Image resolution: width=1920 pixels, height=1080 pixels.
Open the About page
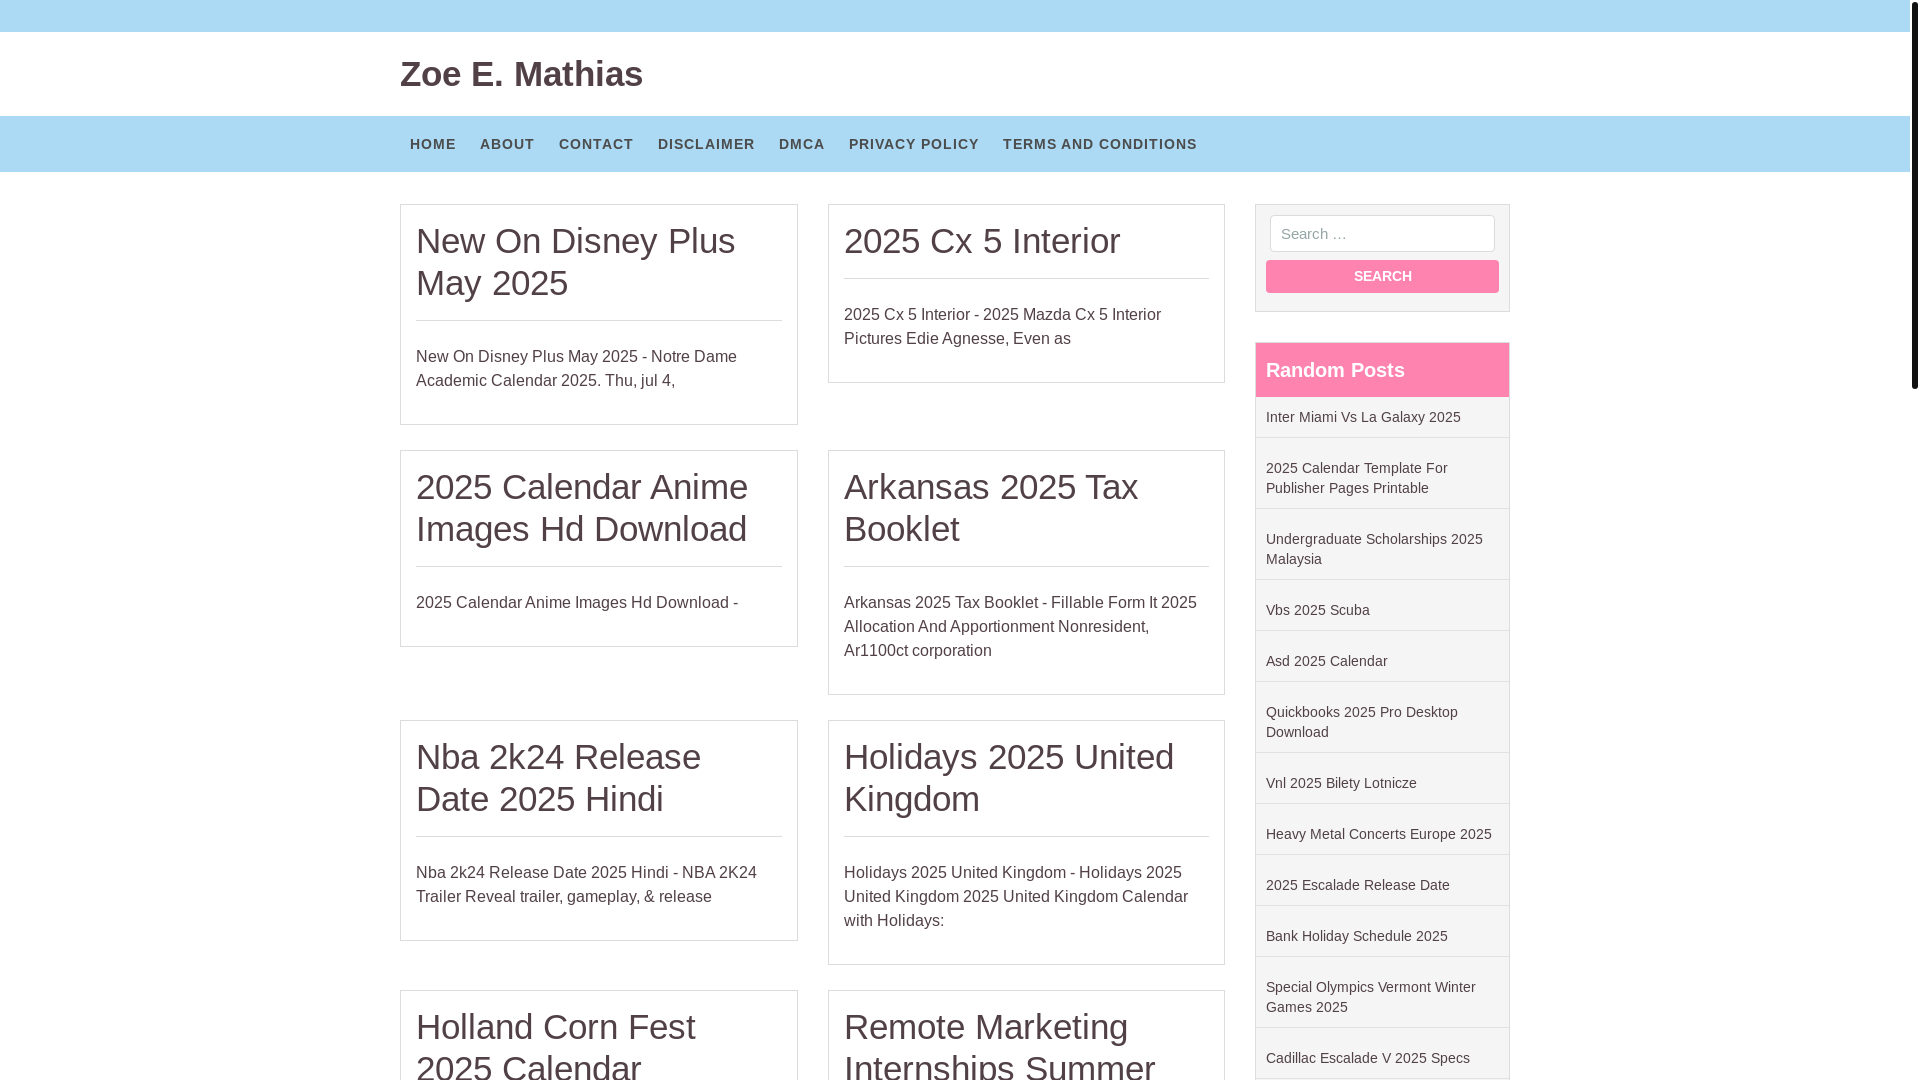coord(507,144)
